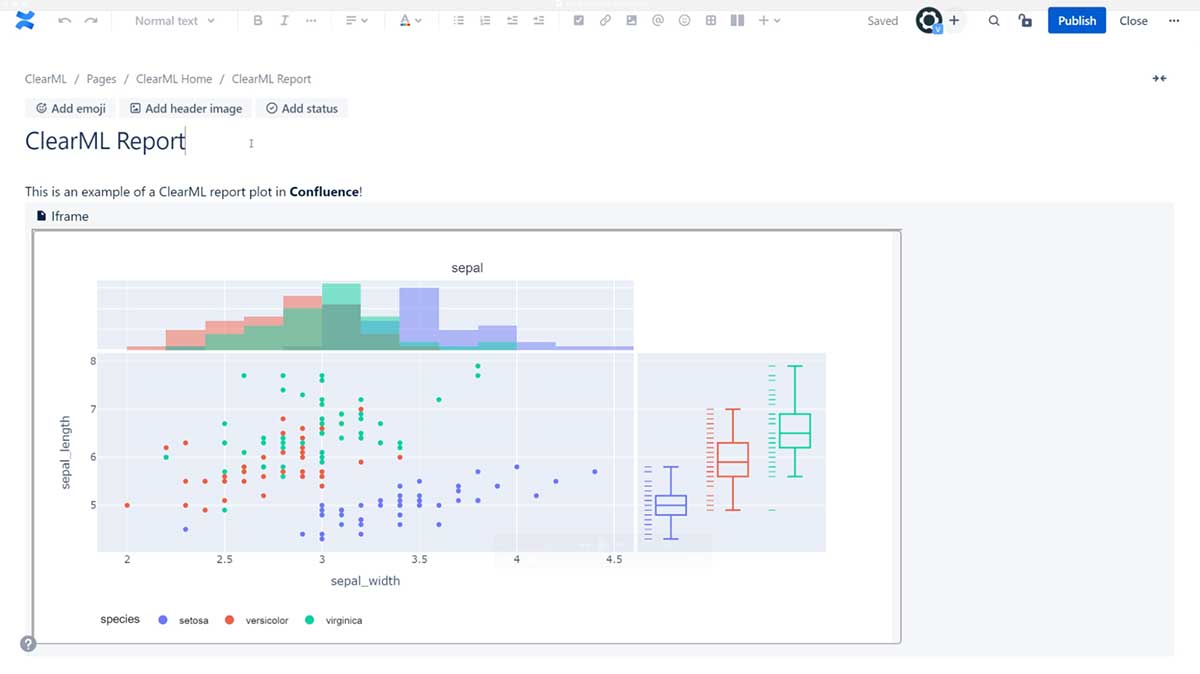Undo the last edit
1200x674 pixels.
tap(65, 20)
